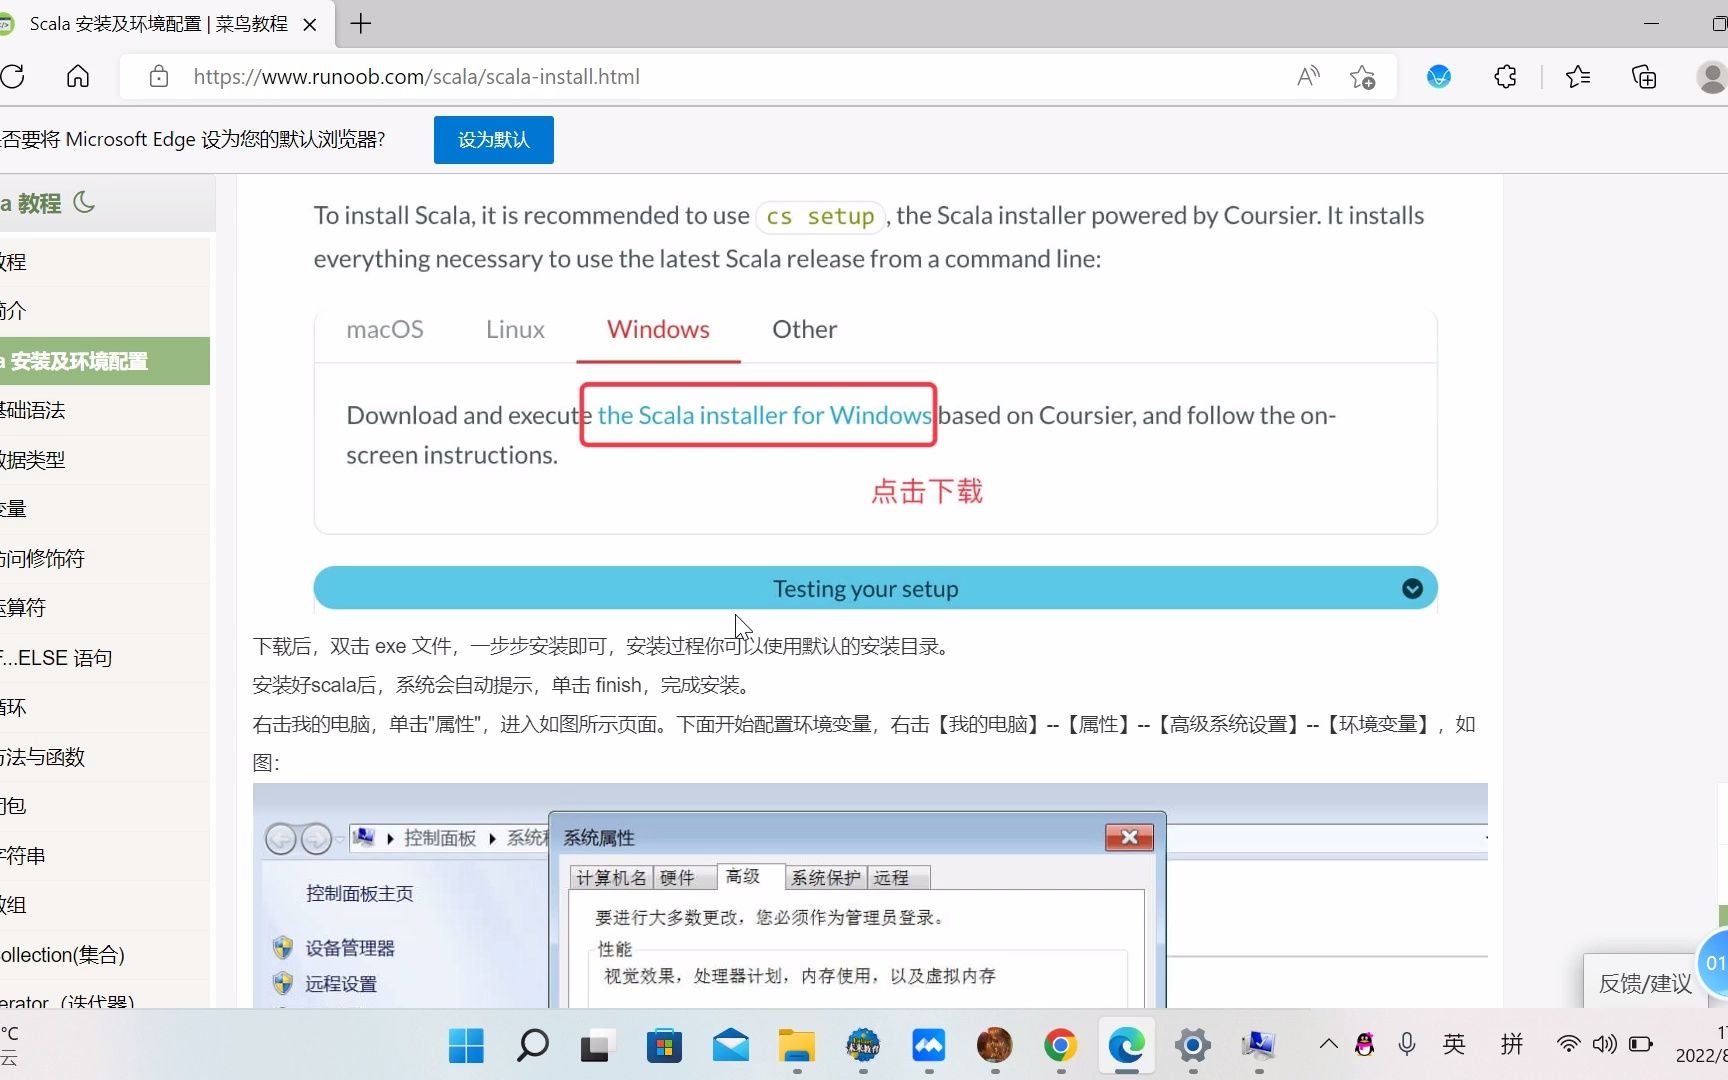Screen dimensions: 1728x1080
Task: Open the Edge profile avatar
Action: [x=1712, y=77]
